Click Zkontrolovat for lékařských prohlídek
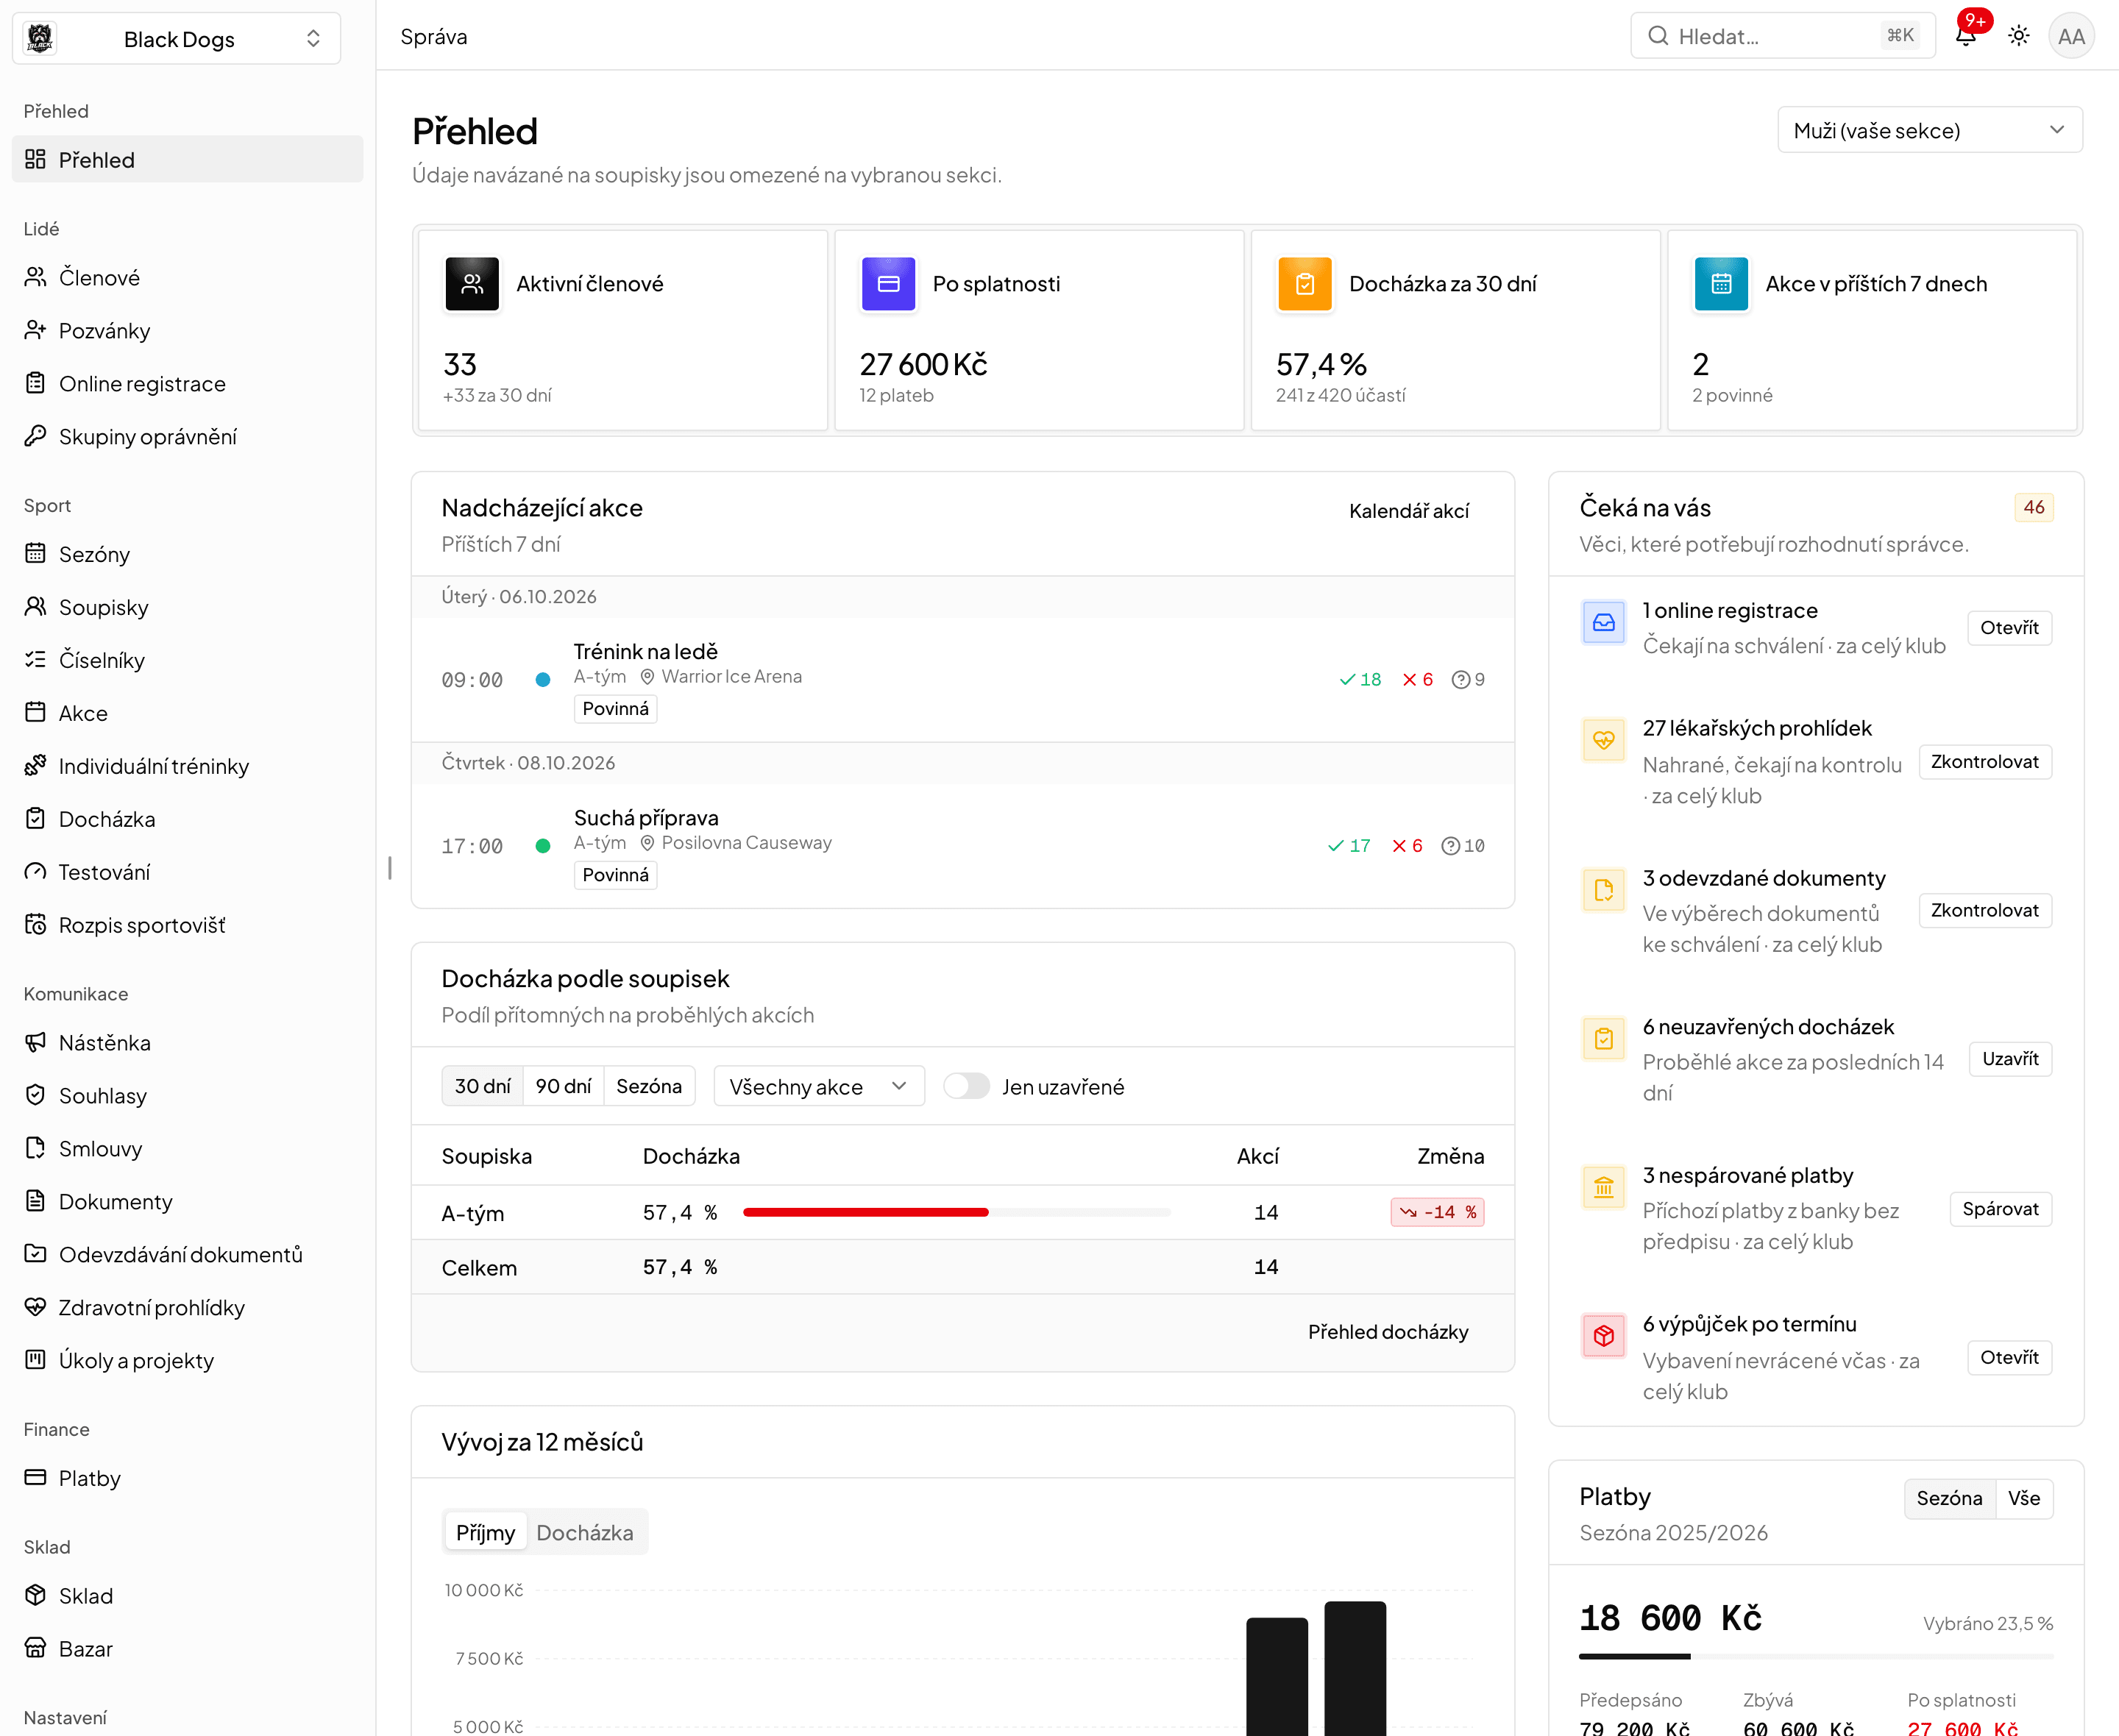 pos(1985,761)
